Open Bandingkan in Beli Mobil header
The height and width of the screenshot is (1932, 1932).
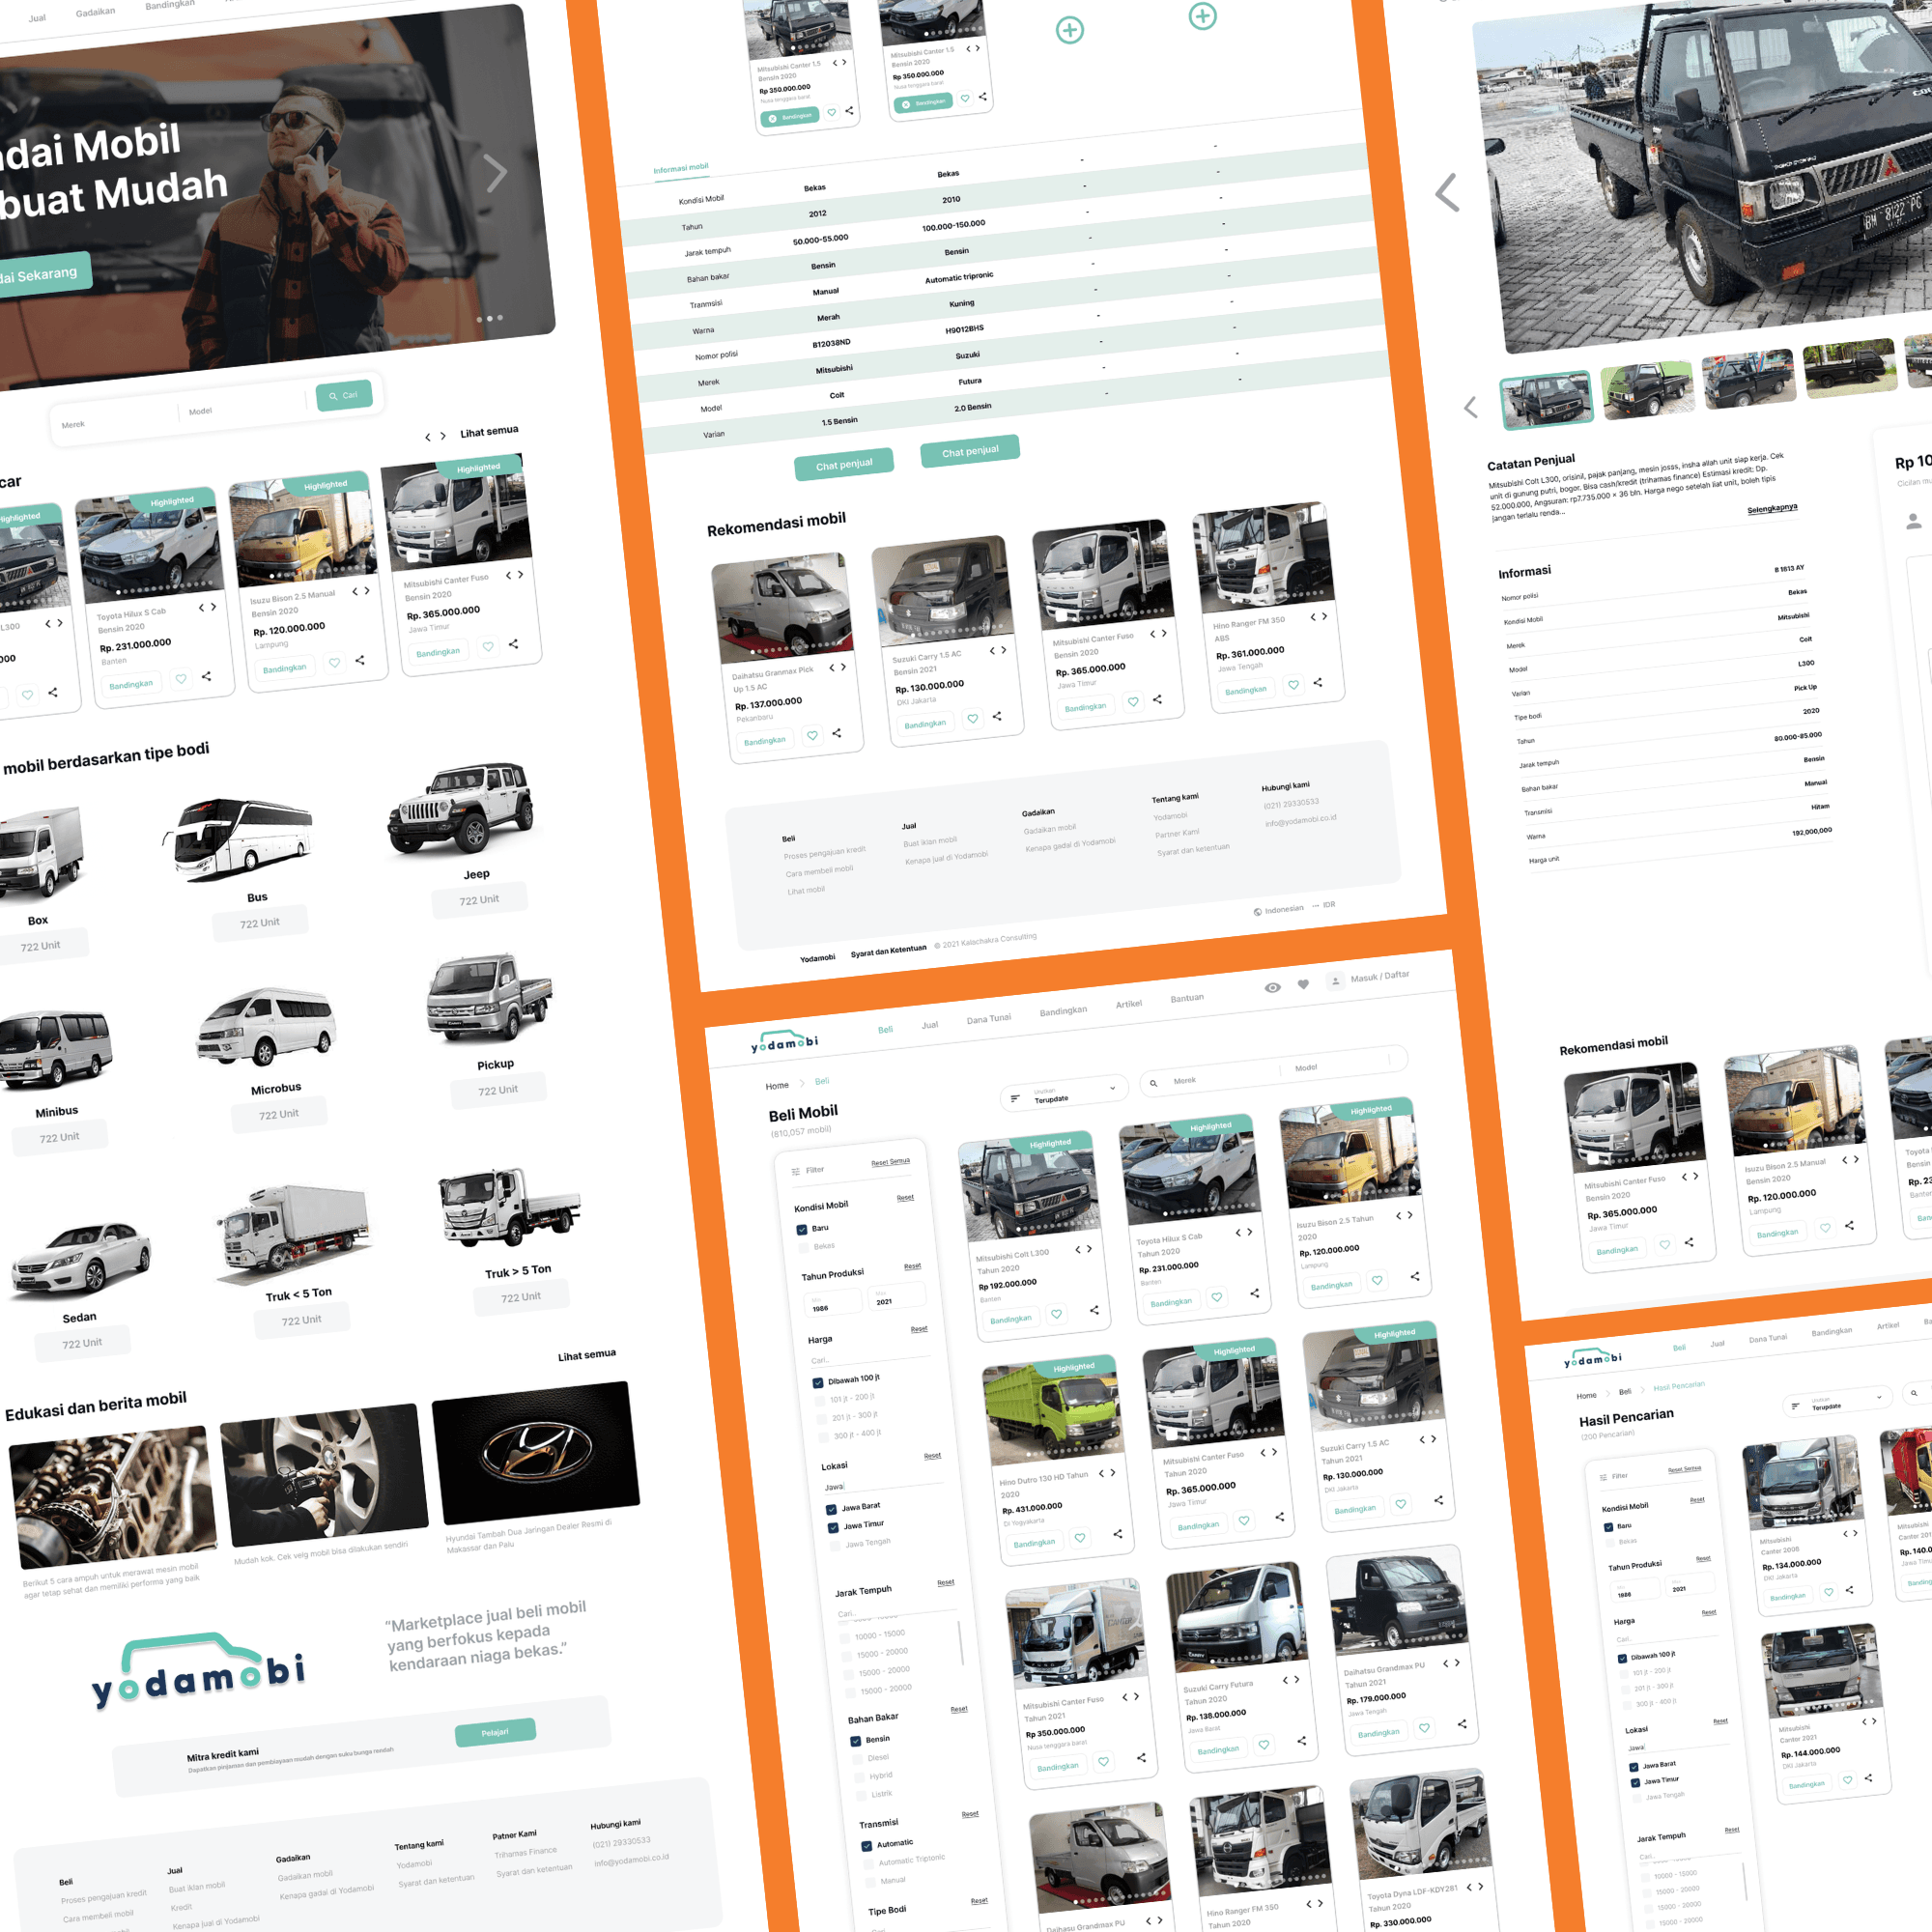pyautogui.click(x=1063, y=1011)
